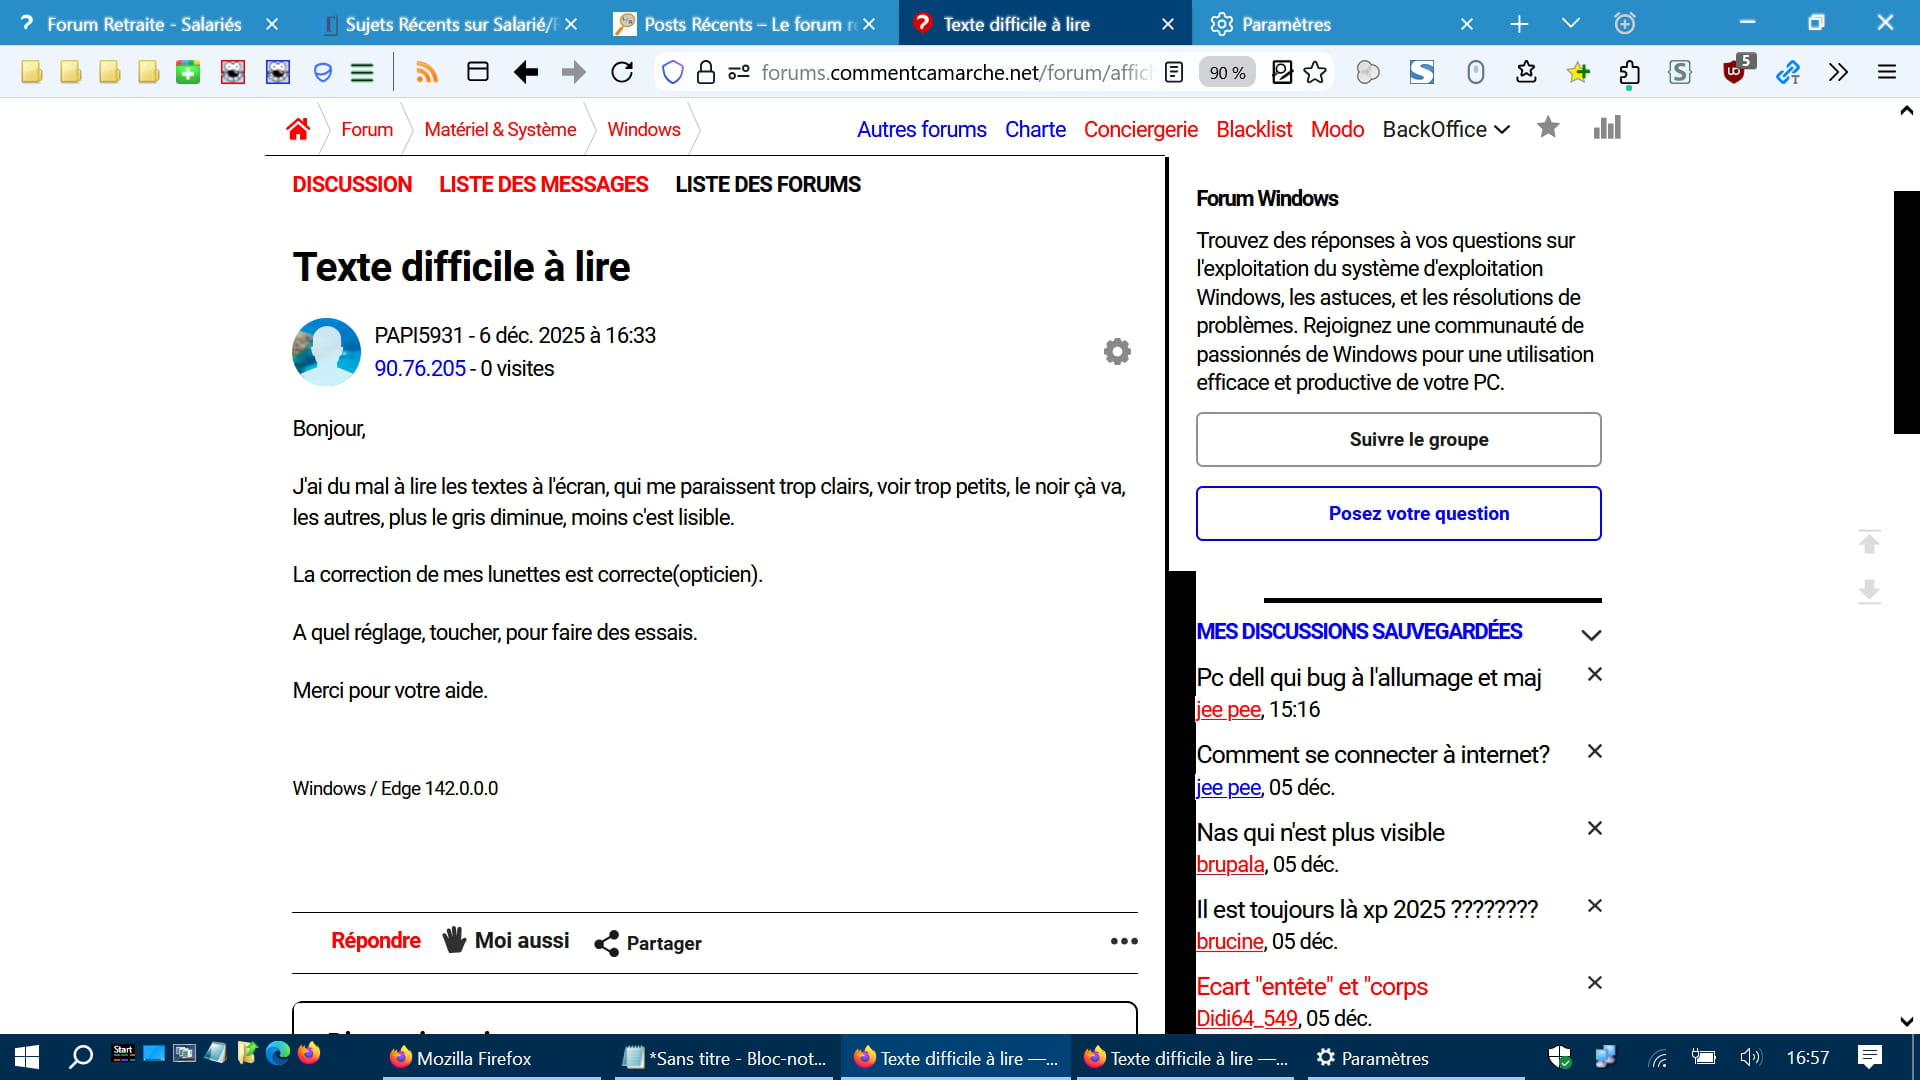Toggle the Moi aussi hand button

[507, 941]
